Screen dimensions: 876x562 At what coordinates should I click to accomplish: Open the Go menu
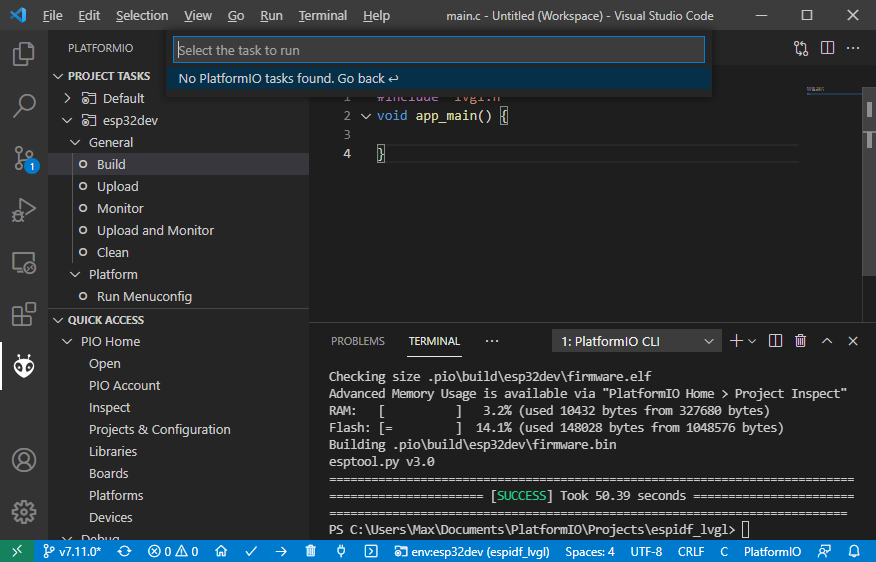(236, 16)
